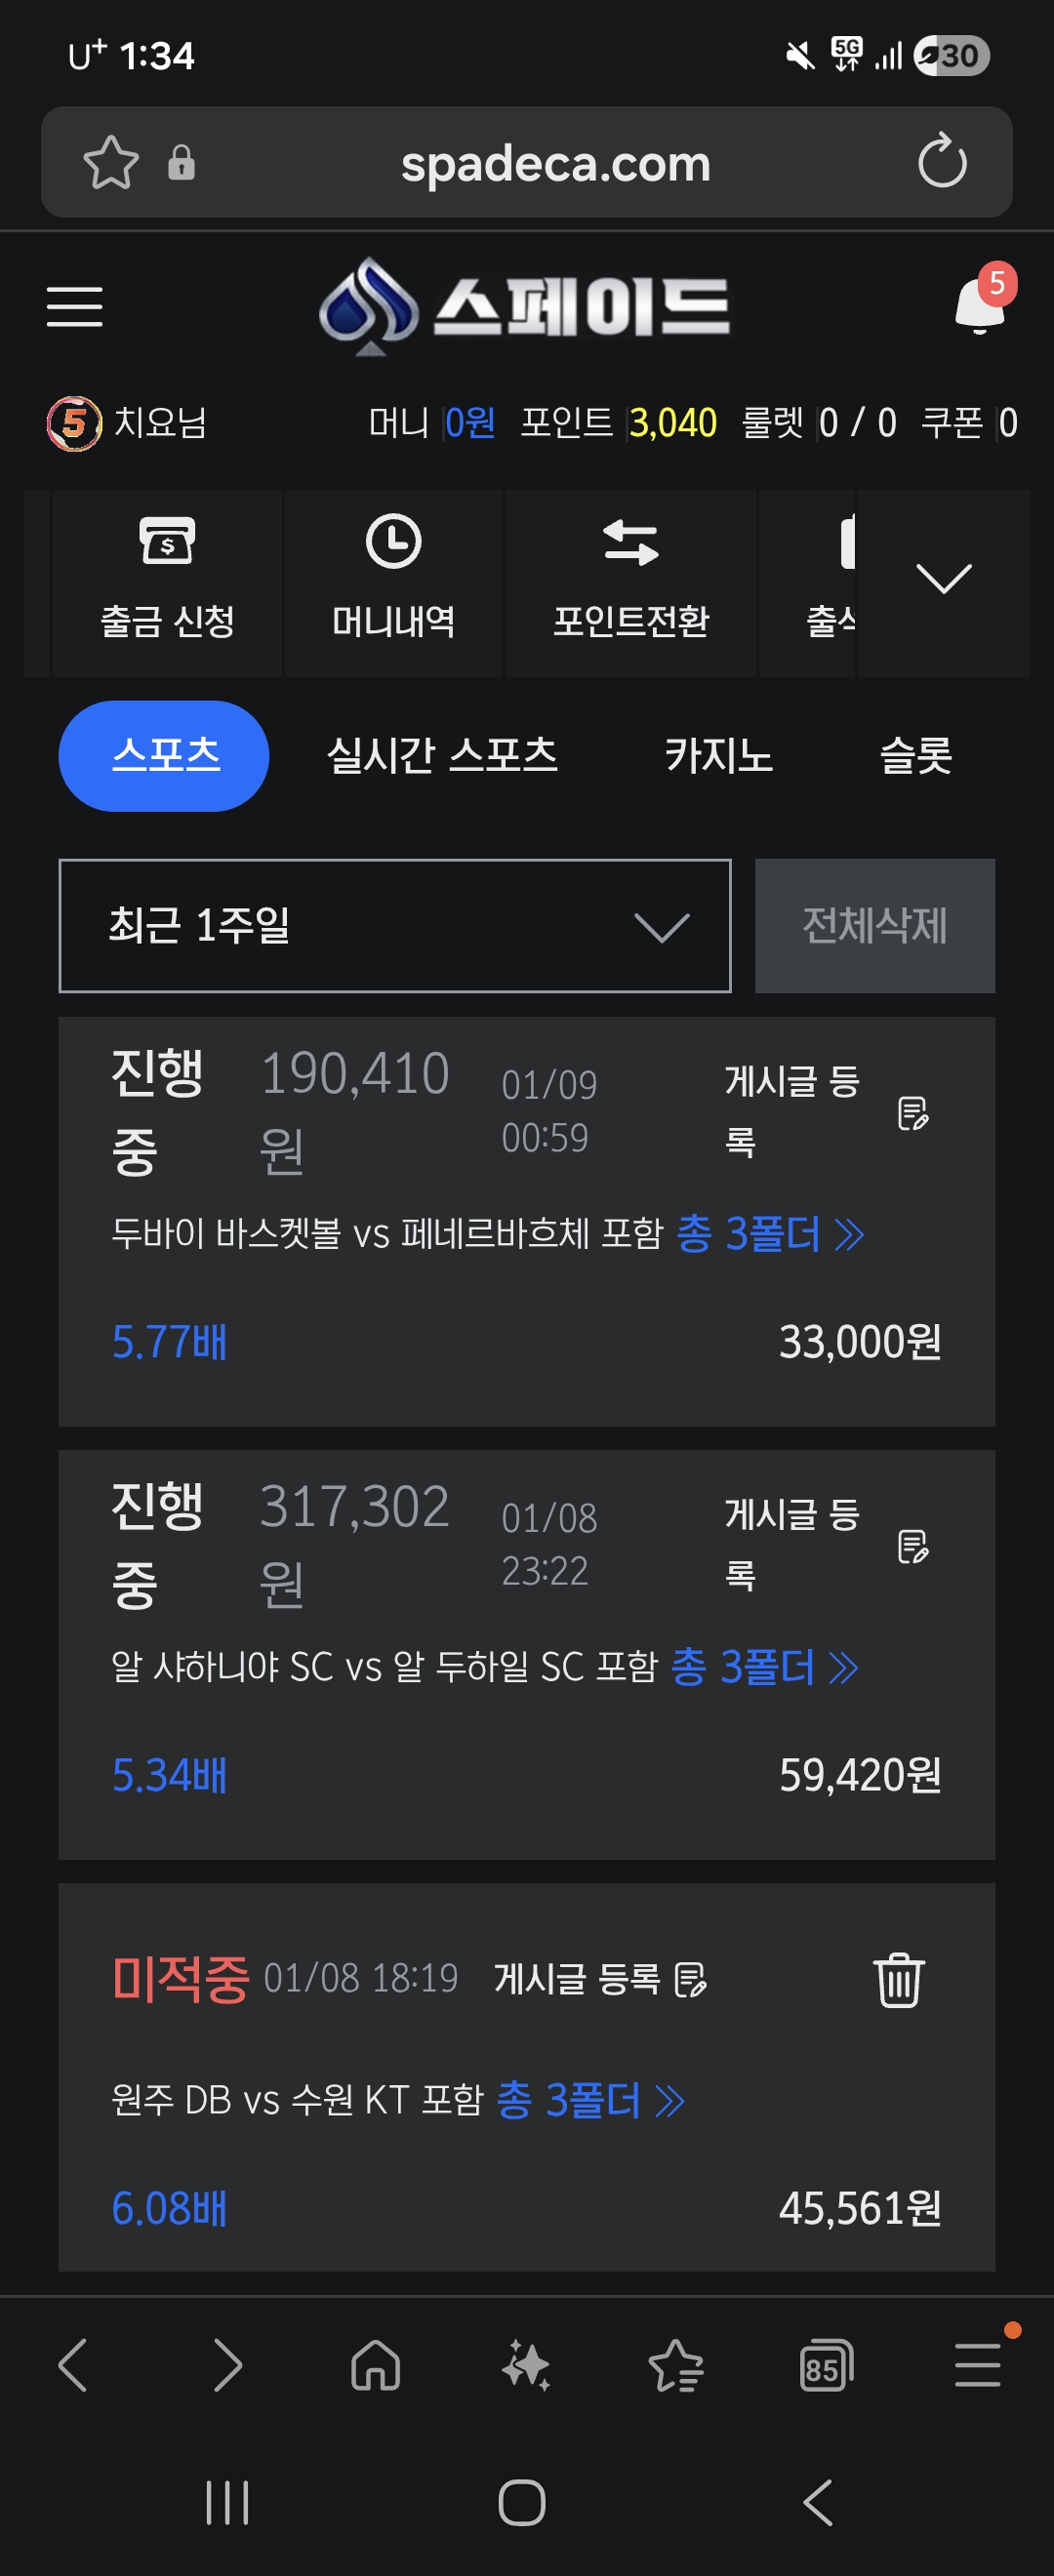The height and width of the screenshot is (2576, 1054).
Task: Expand 총 3폴더 for the 두바이 바스켓볼 bet
Action: [x=770, y=1234]
